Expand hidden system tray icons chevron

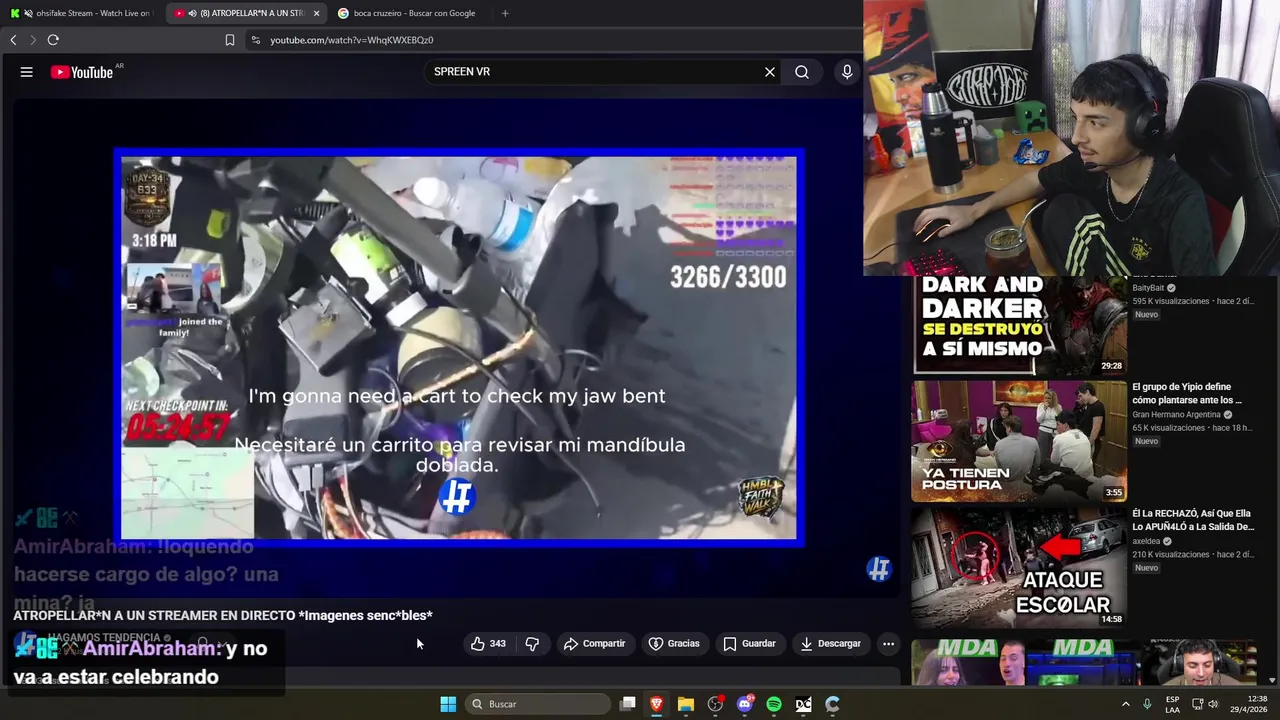[1125, 704]
